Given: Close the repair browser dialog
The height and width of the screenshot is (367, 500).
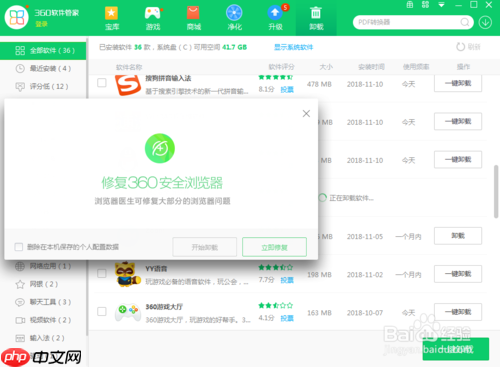Looking at the screenshot, I should coord(306,114).
